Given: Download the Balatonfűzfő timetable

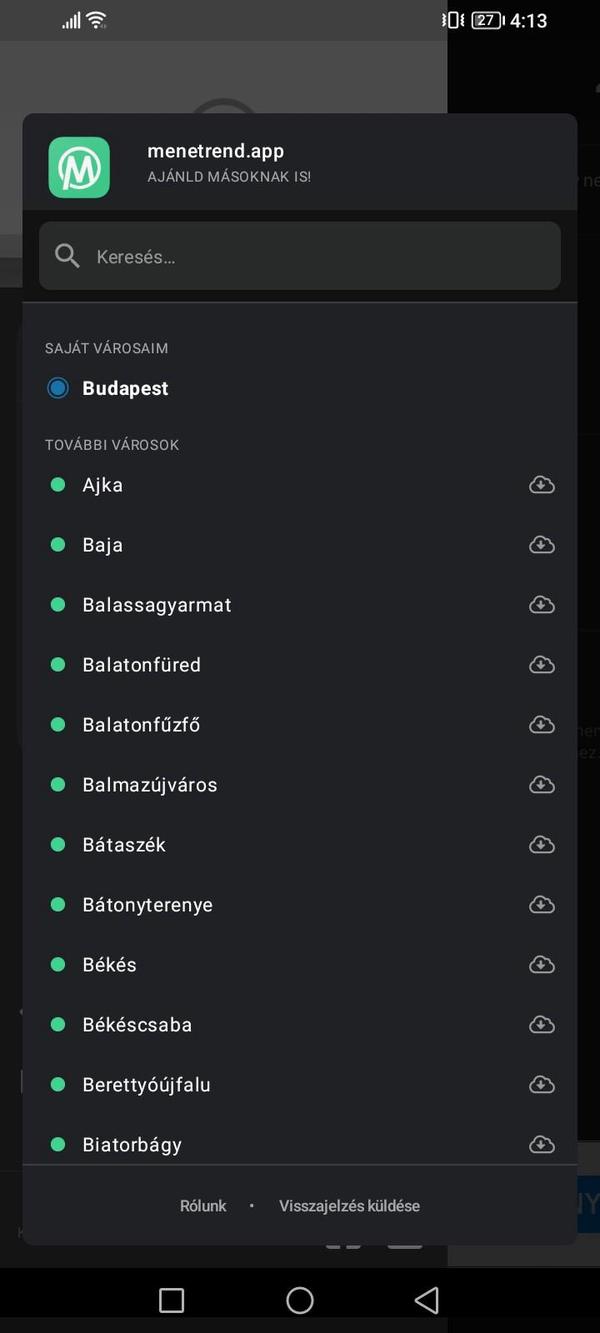Looking at the screenshot, I should pos(541,724).
